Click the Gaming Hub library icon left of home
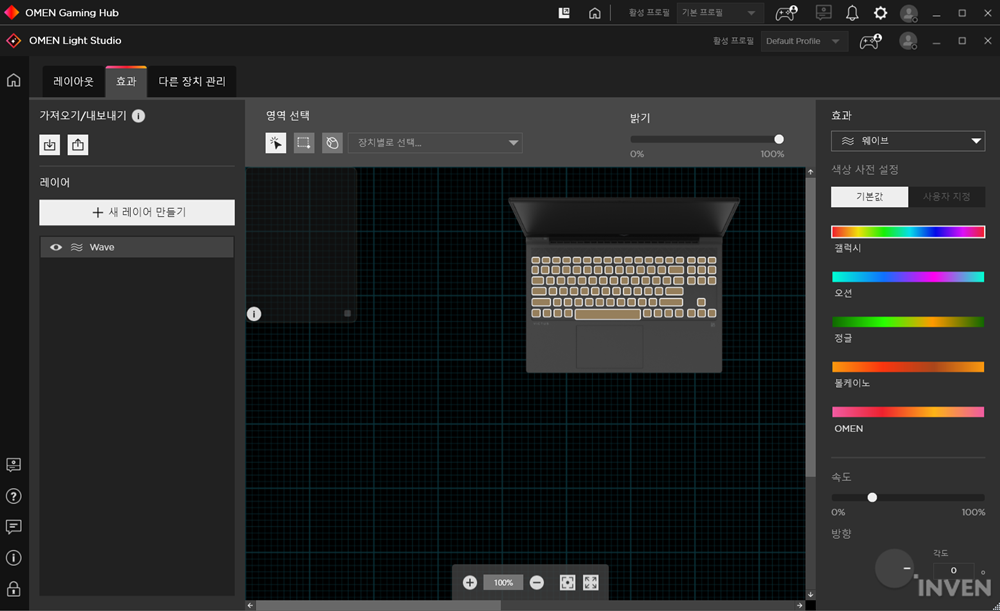Screen dimensions: 1000x611 [564, 13]
